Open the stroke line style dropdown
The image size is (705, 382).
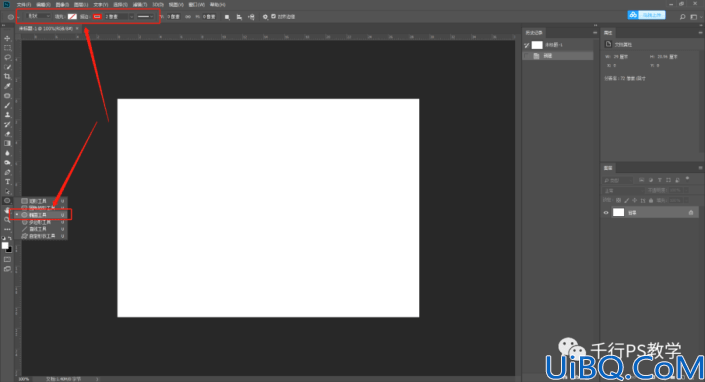coord(145,17)
